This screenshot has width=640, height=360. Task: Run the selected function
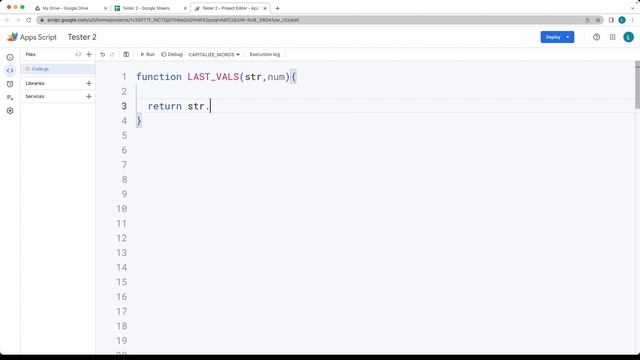[147, 54]
